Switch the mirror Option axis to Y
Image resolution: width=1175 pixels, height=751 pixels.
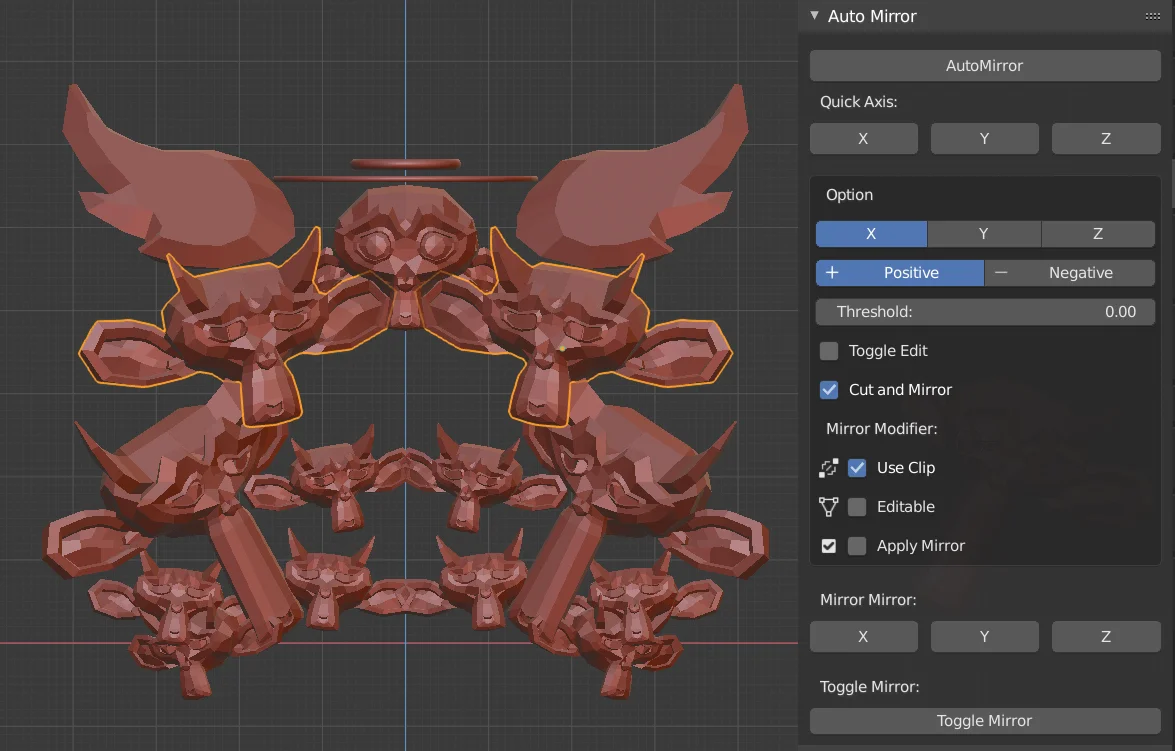(x=983, y=233)
